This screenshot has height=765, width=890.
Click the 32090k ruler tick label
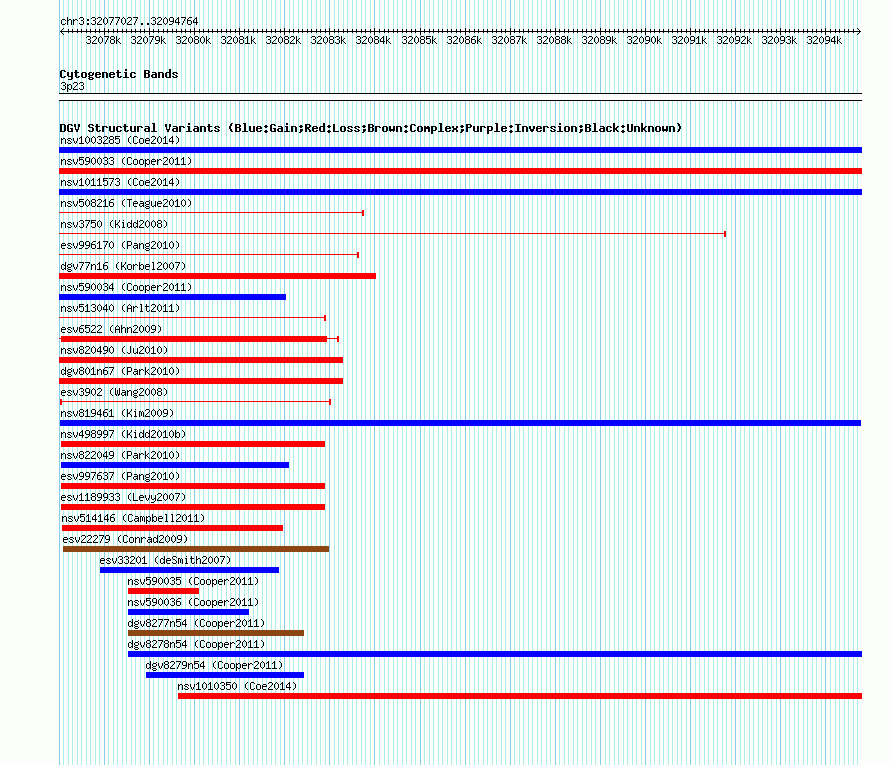tap(644, 40)
